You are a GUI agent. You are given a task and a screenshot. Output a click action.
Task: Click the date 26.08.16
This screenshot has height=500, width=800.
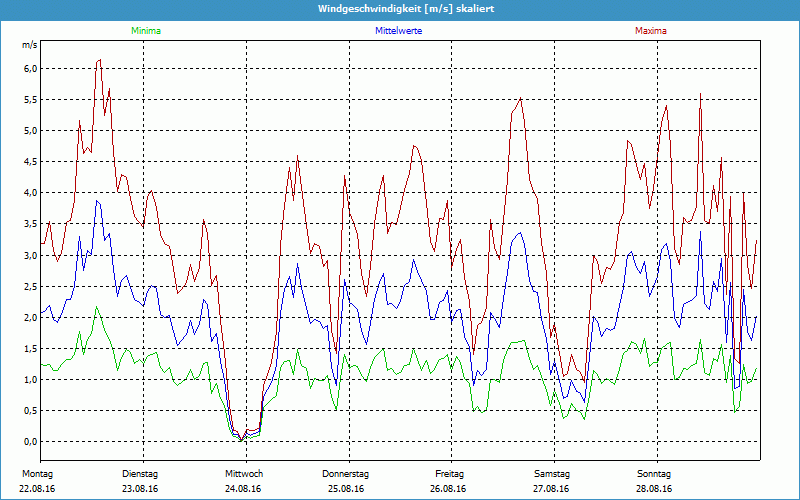click(x=448, y=489)
